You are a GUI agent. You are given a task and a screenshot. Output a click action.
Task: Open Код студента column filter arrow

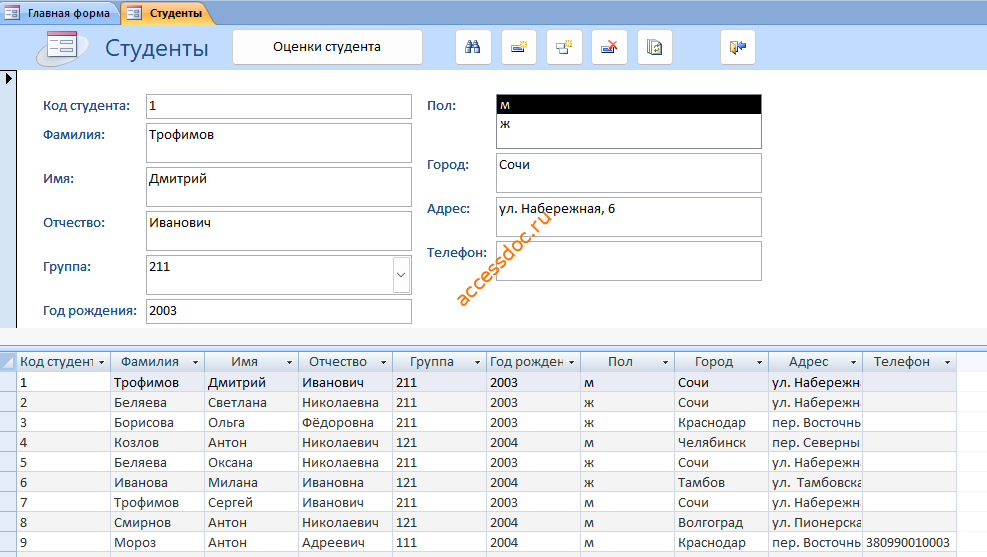pos(101,363)
